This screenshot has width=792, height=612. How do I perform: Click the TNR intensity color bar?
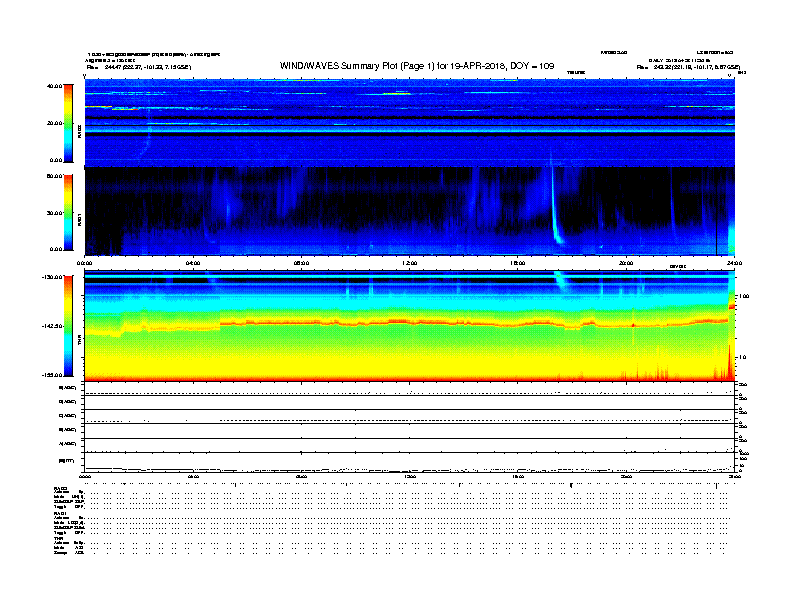click(x=68, y=326)
